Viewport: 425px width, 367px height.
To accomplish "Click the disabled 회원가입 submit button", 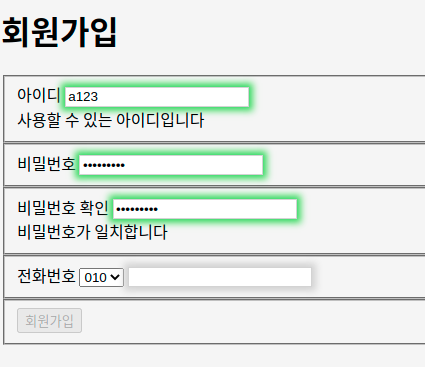I will click(49, 321).
